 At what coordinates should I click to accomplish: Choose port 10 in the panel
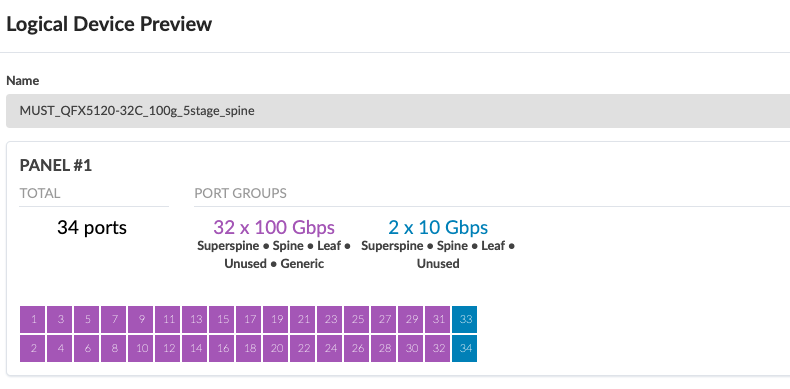141,349
